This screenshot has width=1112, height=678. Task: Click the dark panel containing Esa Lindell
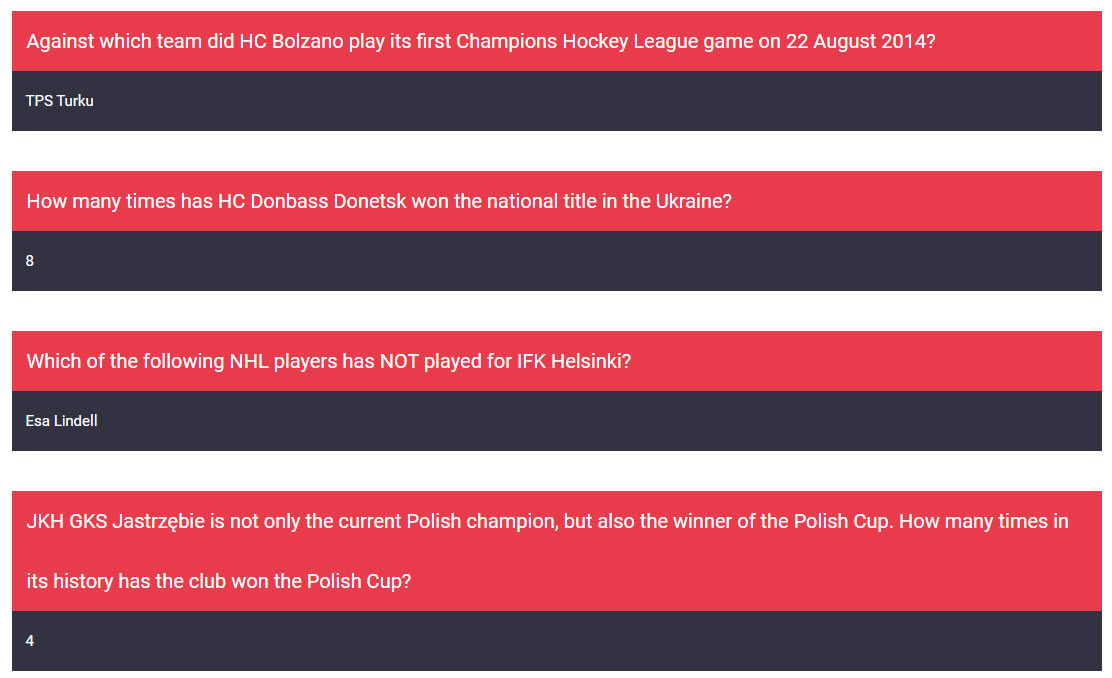pyautogui.click(x=556, y=421)
